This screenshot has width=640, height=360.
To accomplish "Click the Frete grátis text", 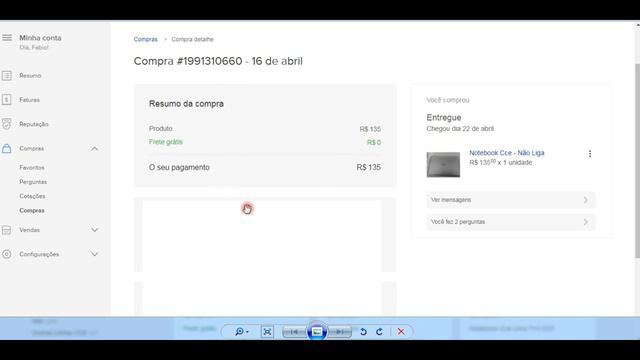I will coord(166,142).
